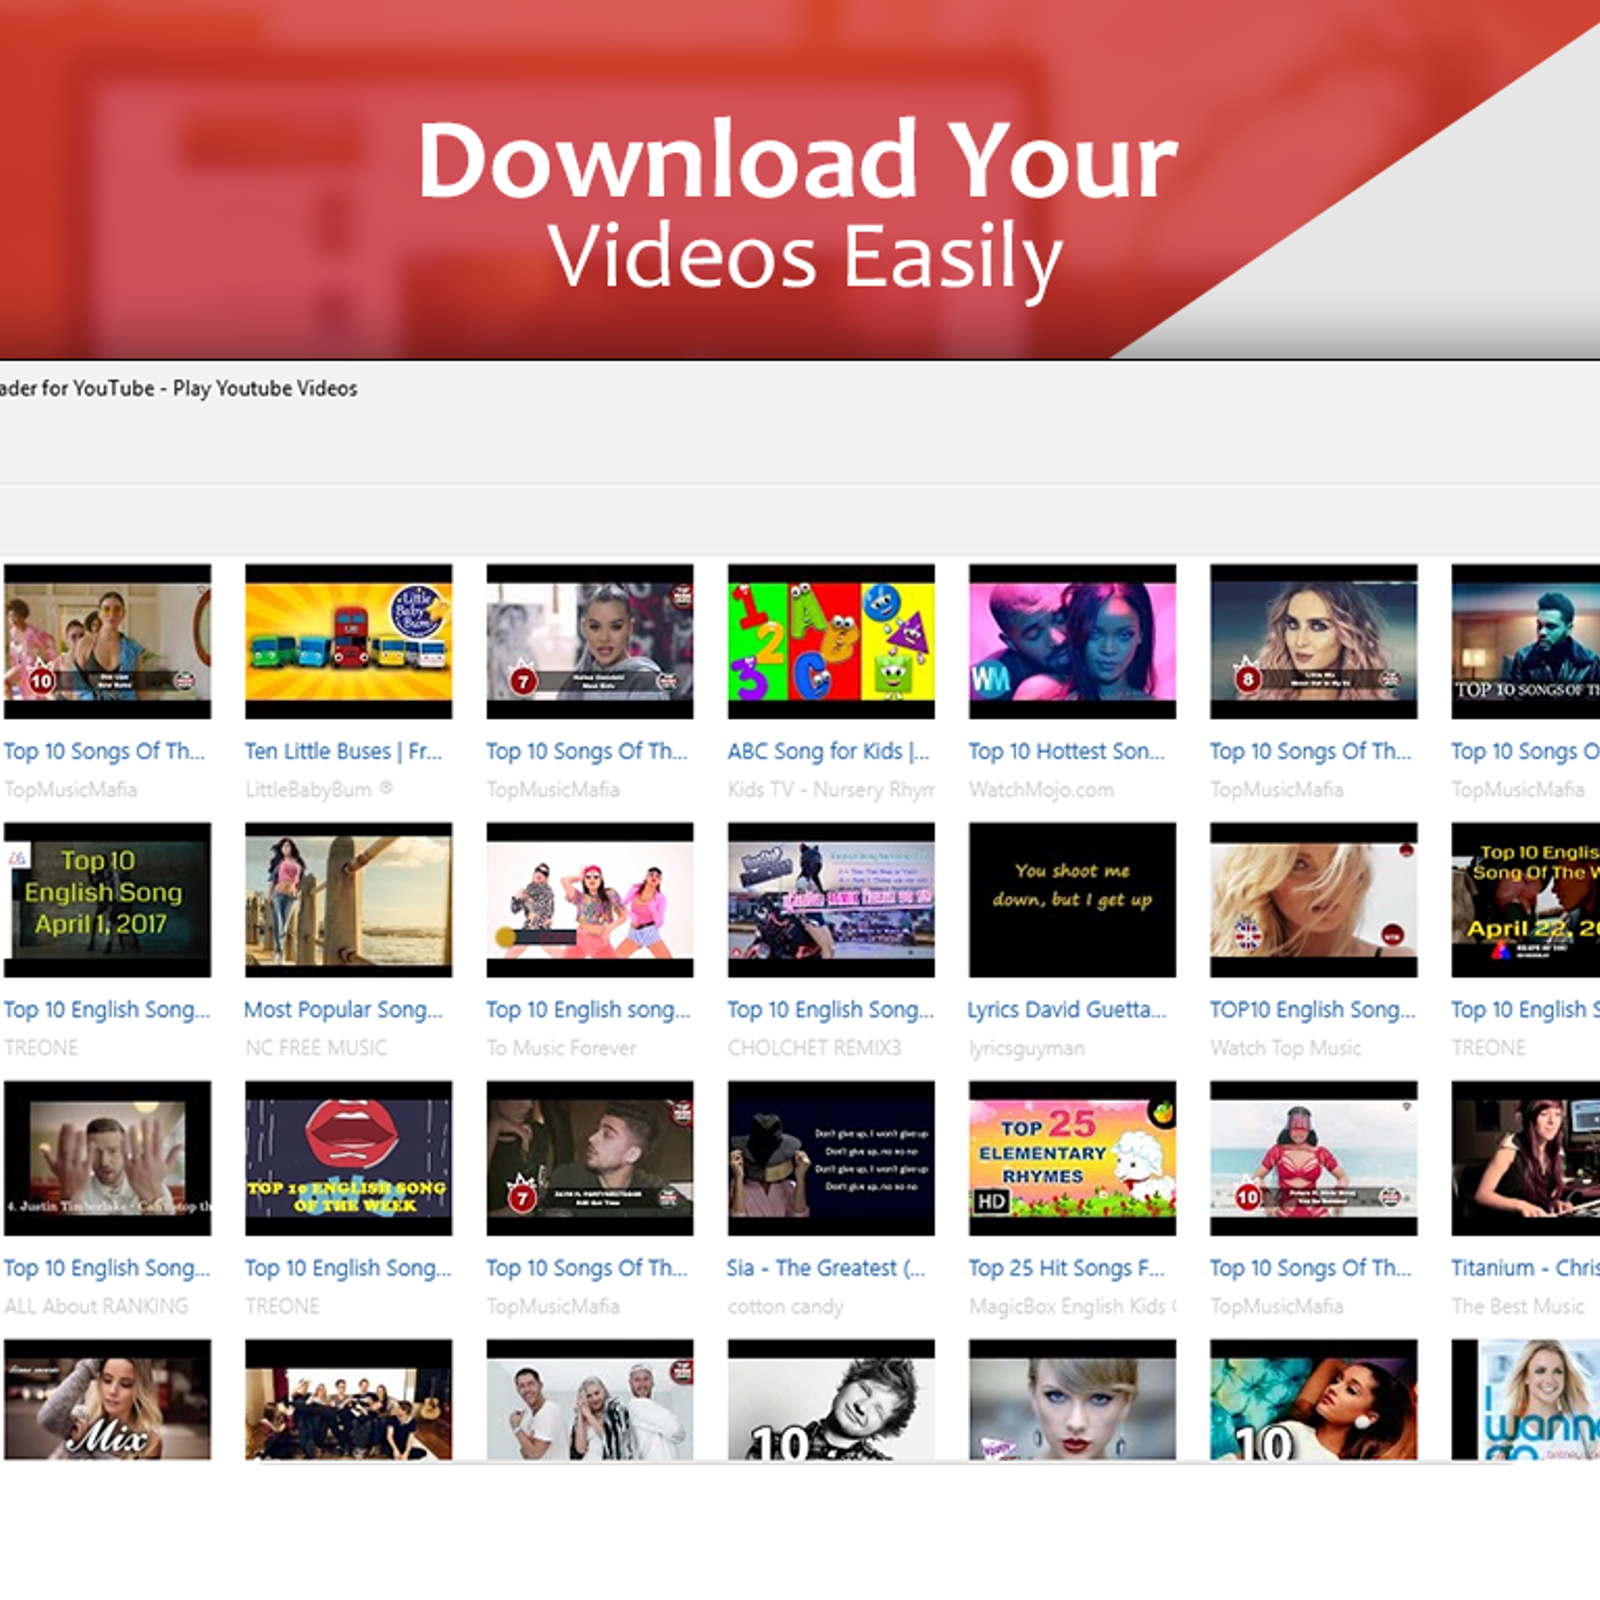This screenshot has width=1600, height=1600.
Task: Open the blonde woman thumbnail with UK flag badge
Action: click(1313, 900)
